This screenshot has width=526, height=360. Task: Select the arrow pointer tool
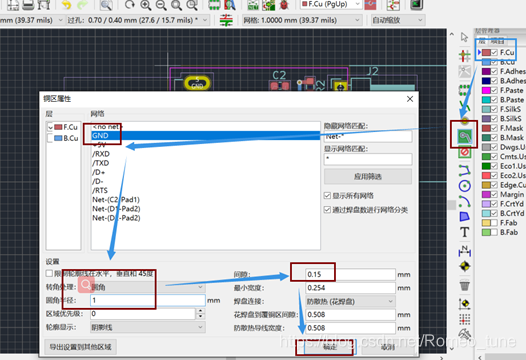point(465,37)
